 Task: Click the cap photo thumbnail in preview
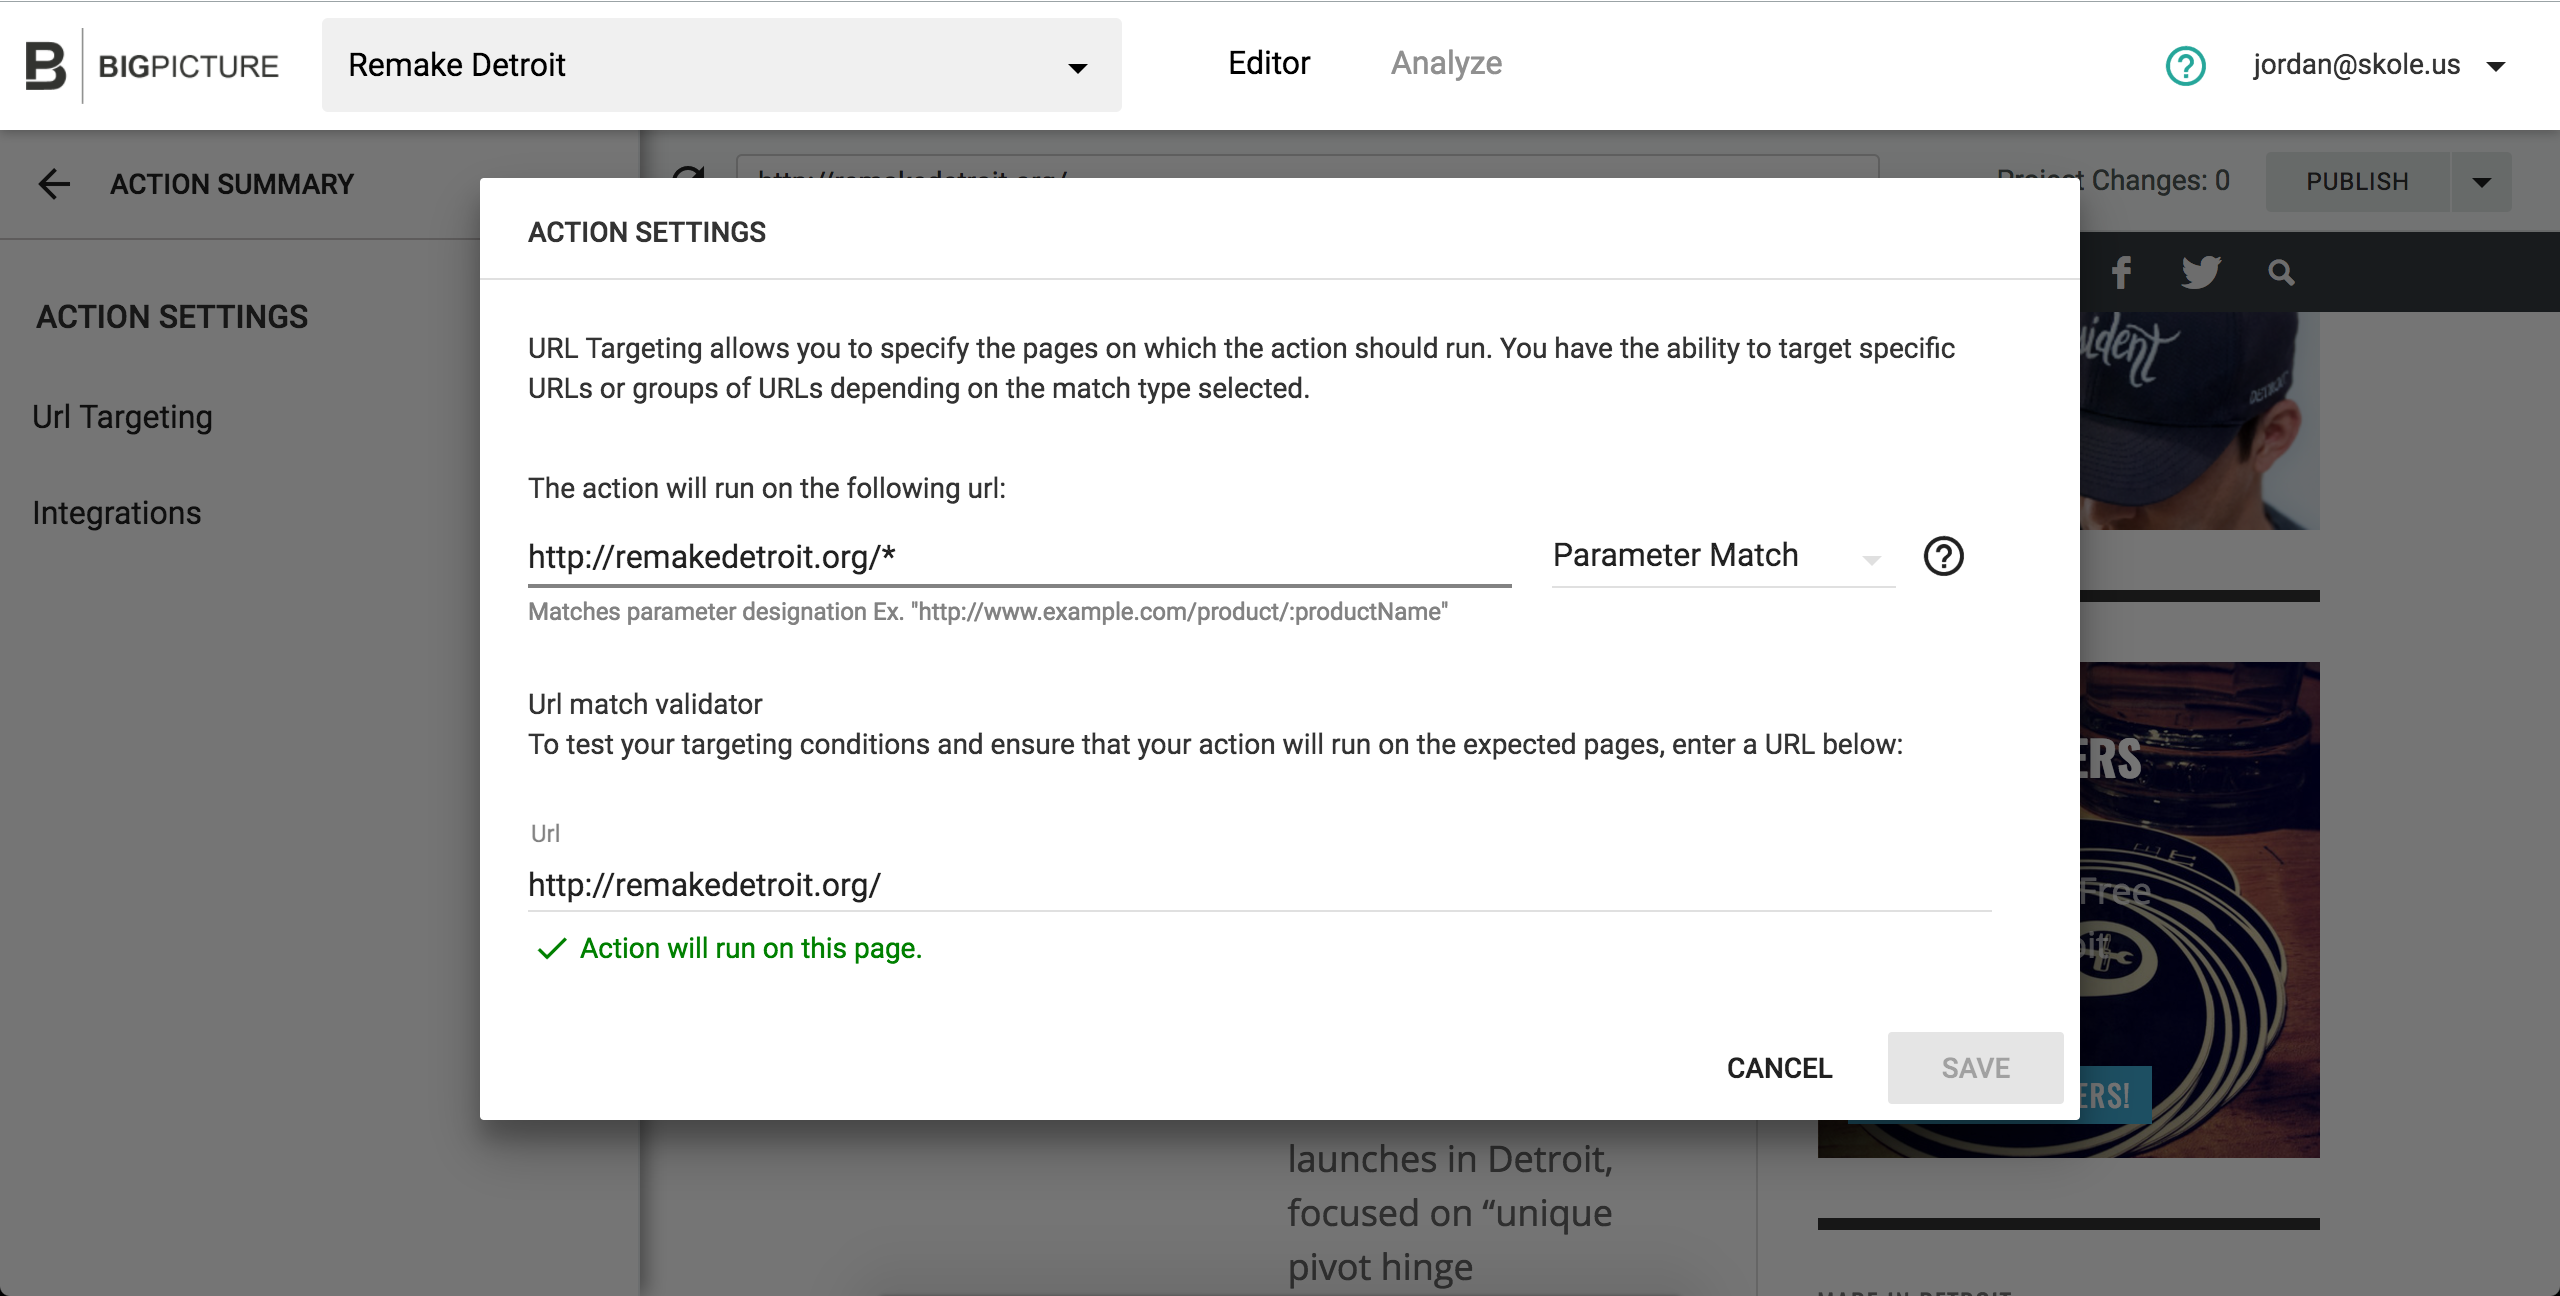[2199, 421]
